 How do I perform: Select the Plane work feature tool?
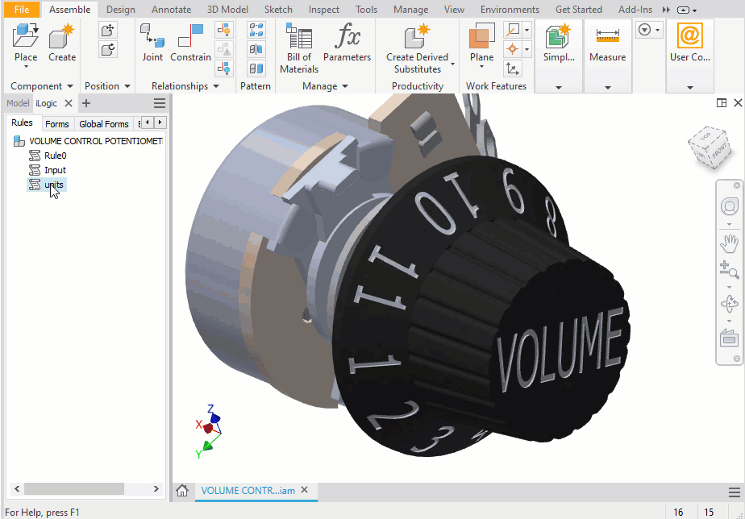tap(481, 38)
